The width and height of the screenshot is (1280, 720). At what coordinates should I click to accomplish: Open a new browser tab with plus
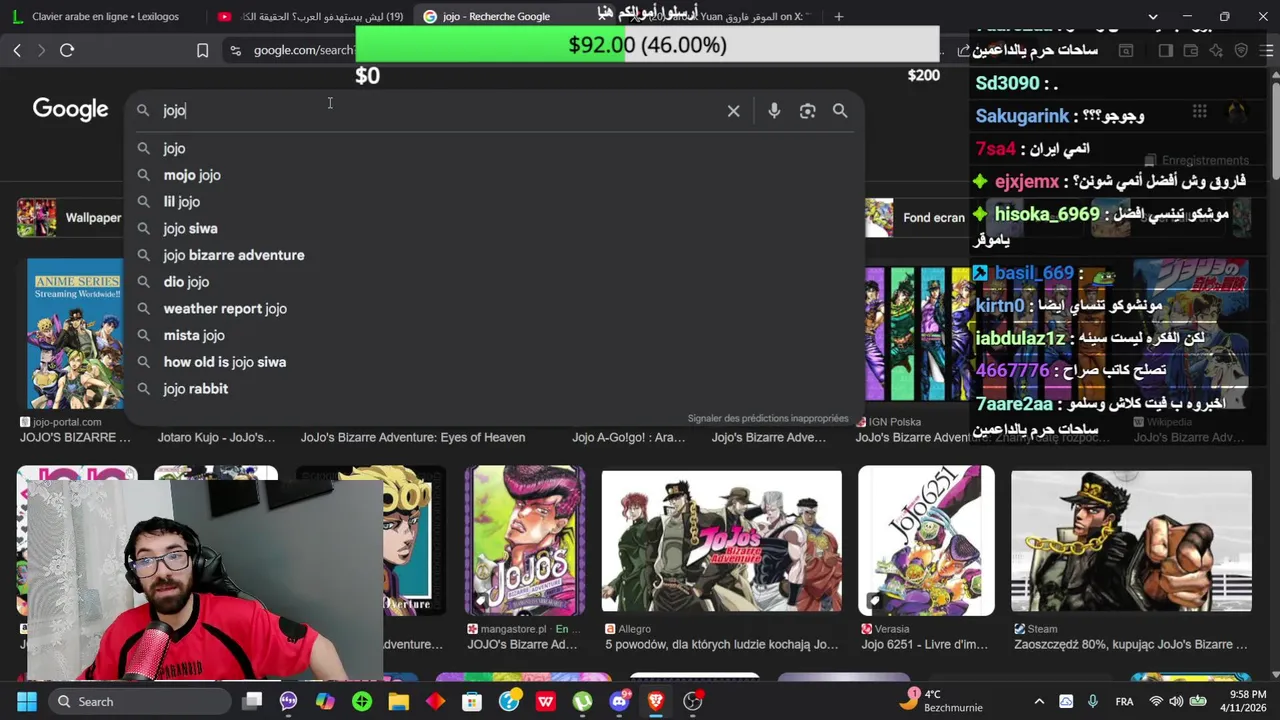coord(839,16)
